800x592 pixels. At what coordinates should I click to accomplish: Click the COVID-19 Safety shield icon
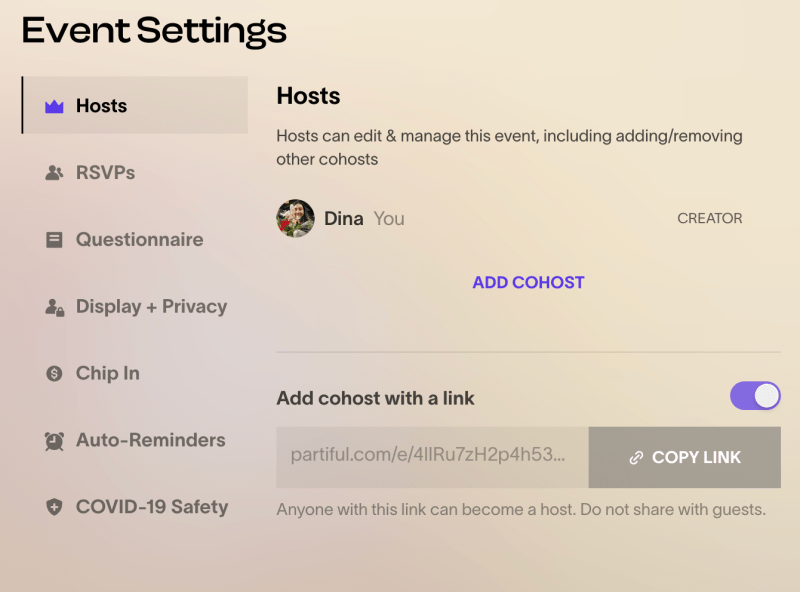pyautogui.click(x=54, y=507)
